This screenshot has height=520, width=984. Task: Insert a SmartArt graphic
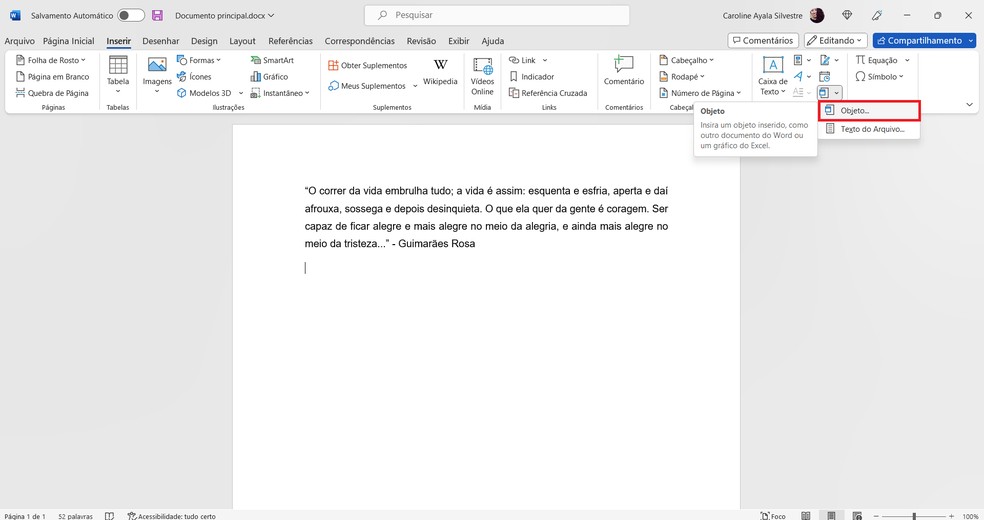[x=272, y=60]
